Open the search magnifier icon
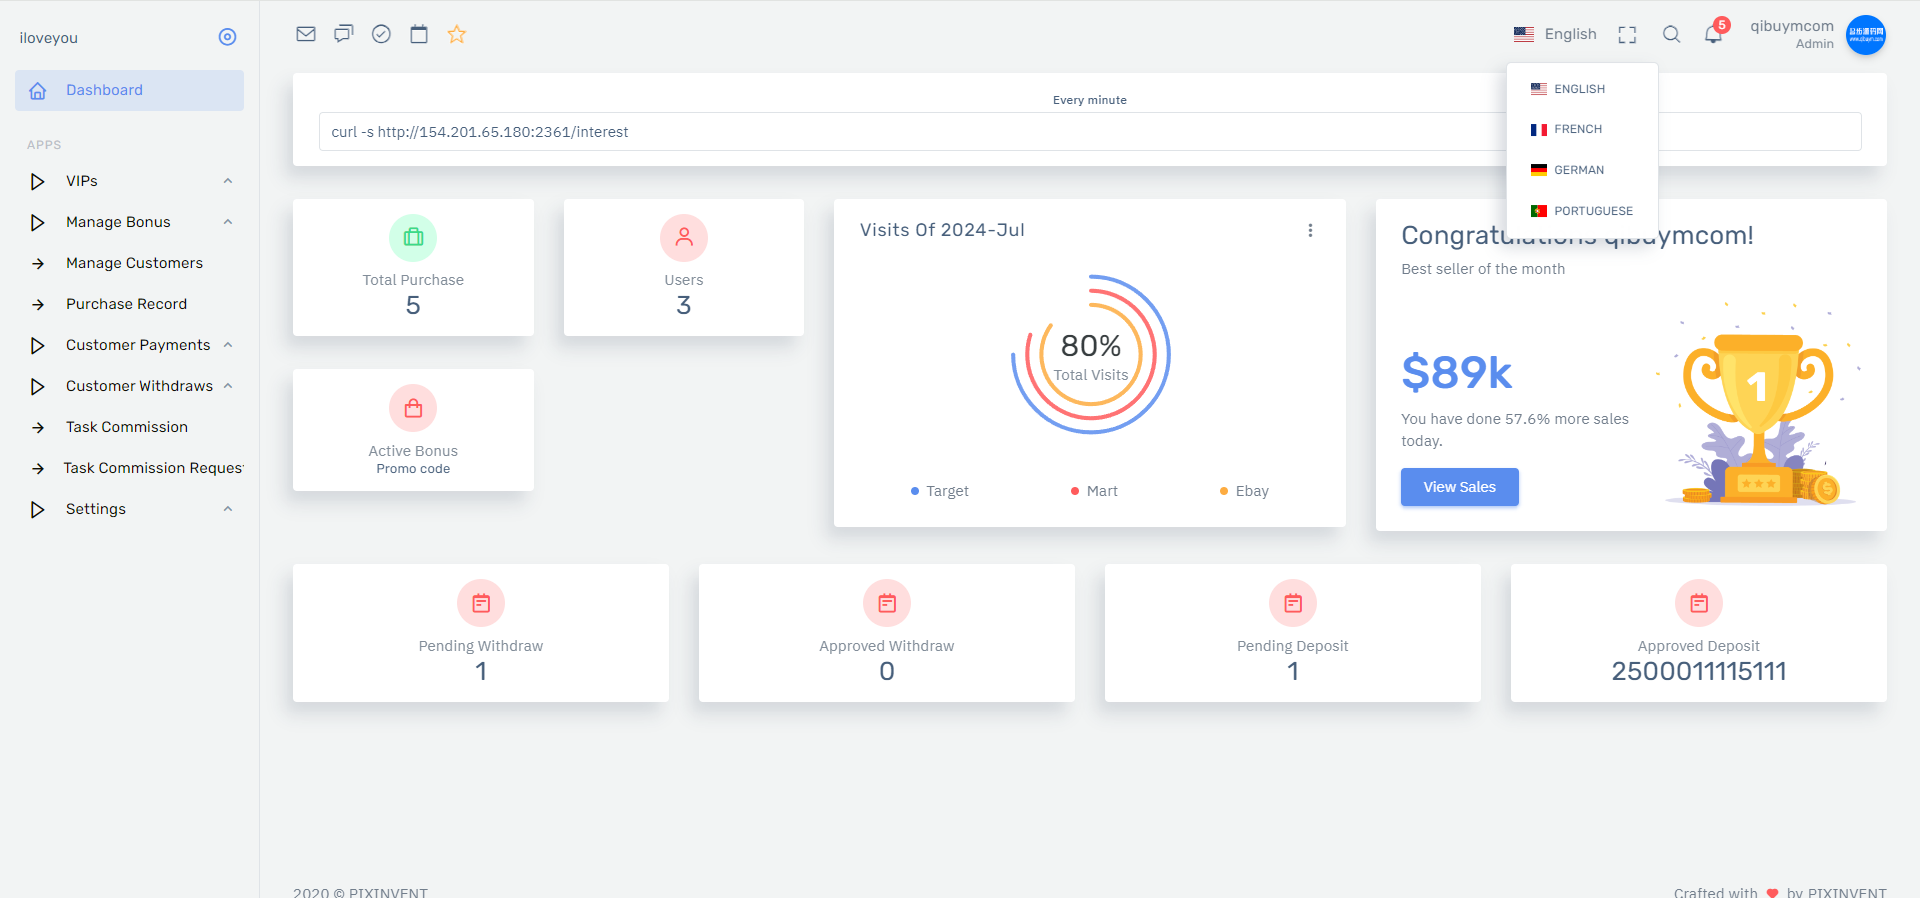This screenshot has width=1920, height=898. 1671,34
